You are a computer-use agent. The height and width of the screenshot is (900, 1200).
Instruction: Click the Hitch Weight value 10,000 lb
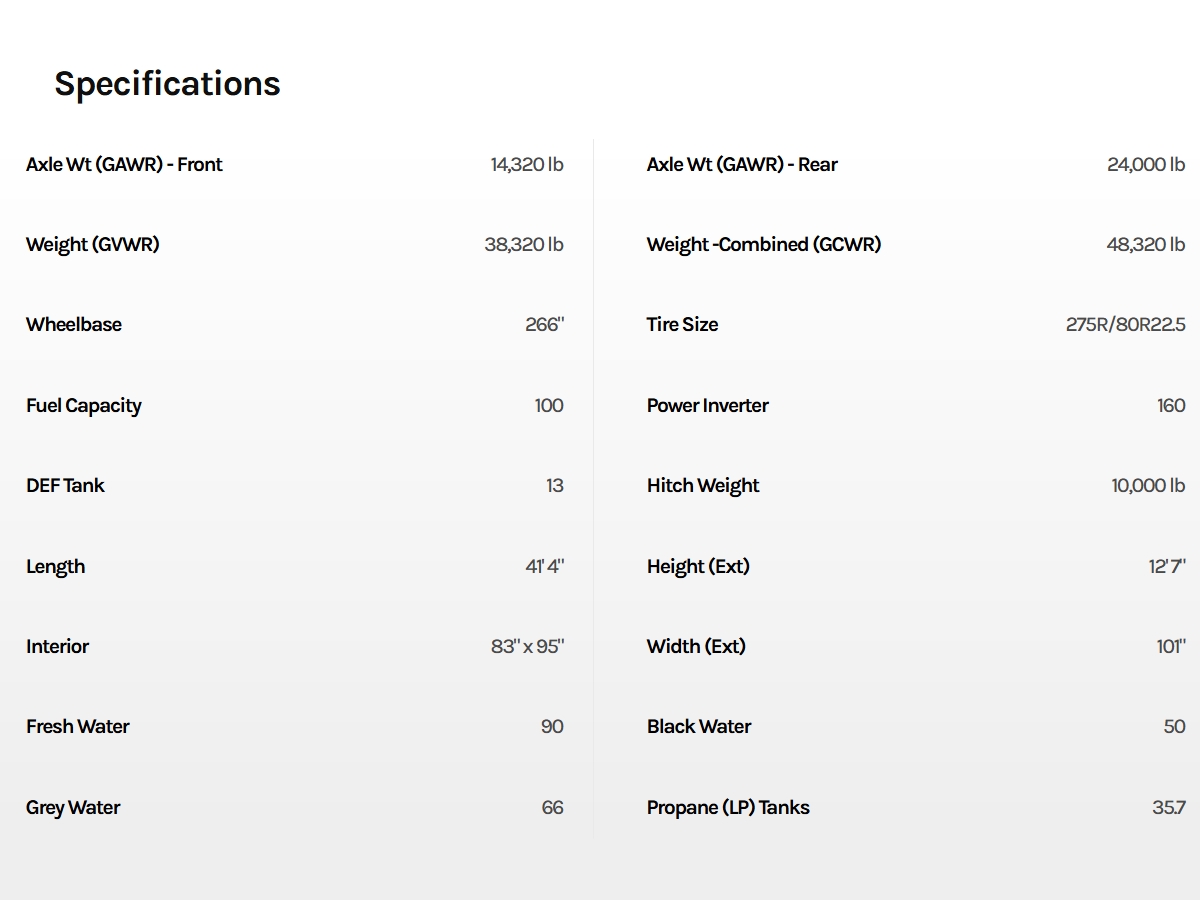pos(1148,486)
